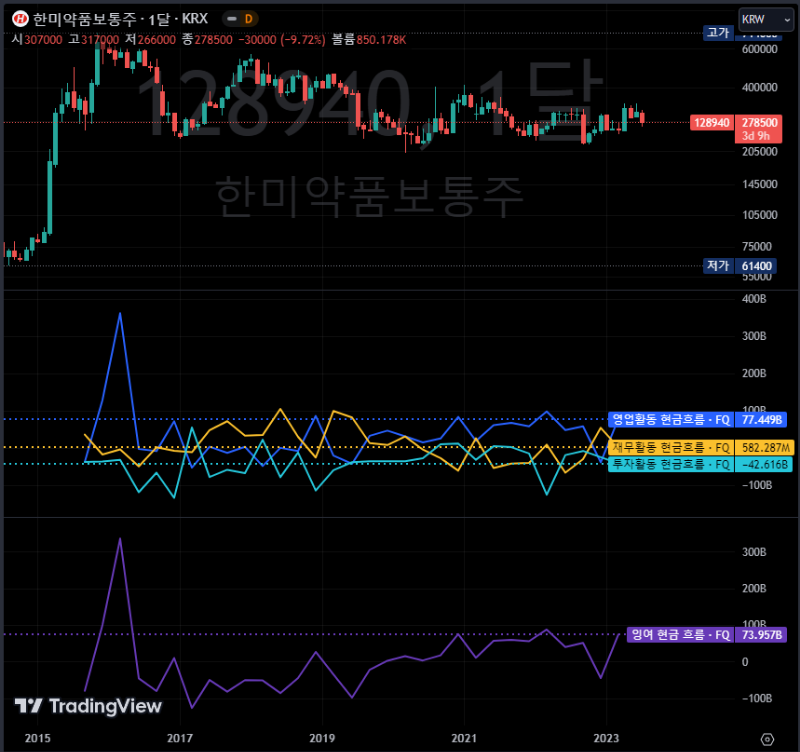This screenshot has height=752, width=800.
Task: Click the 600000 price scale label
Action: point(760,49)
